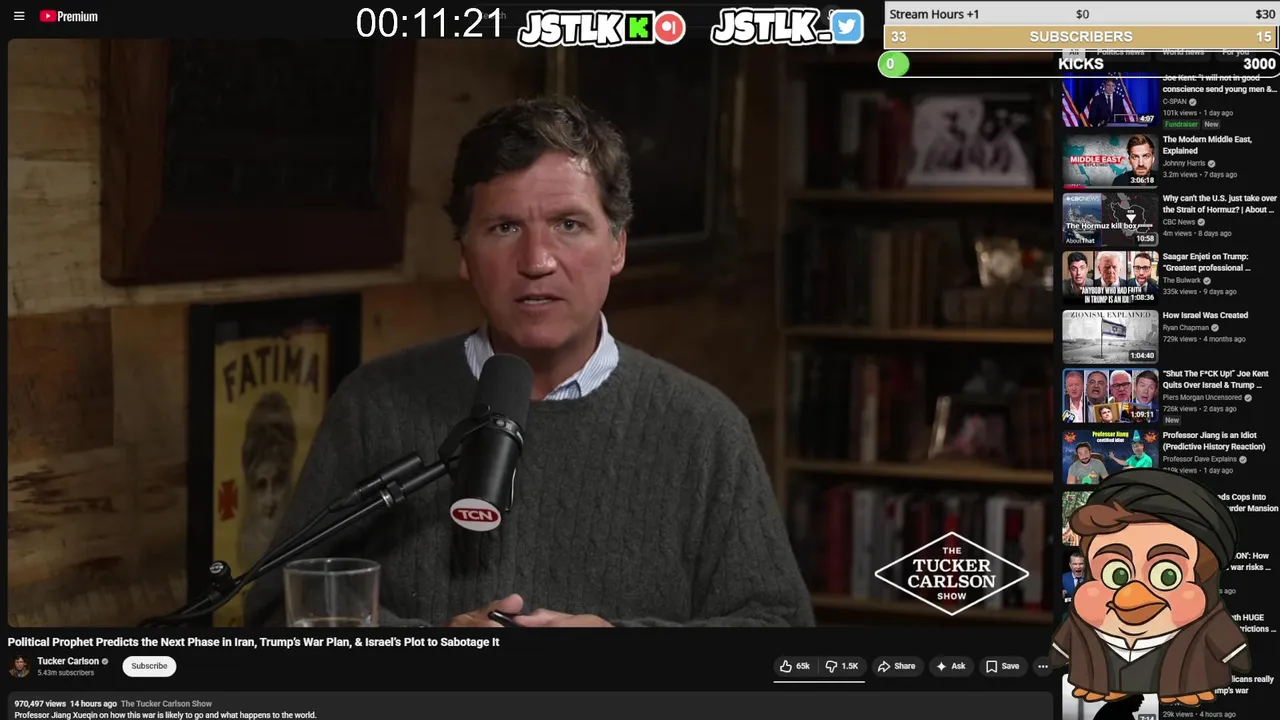Open the Saagar Enjeti on Trump thumbnail

click(1110, 277)
